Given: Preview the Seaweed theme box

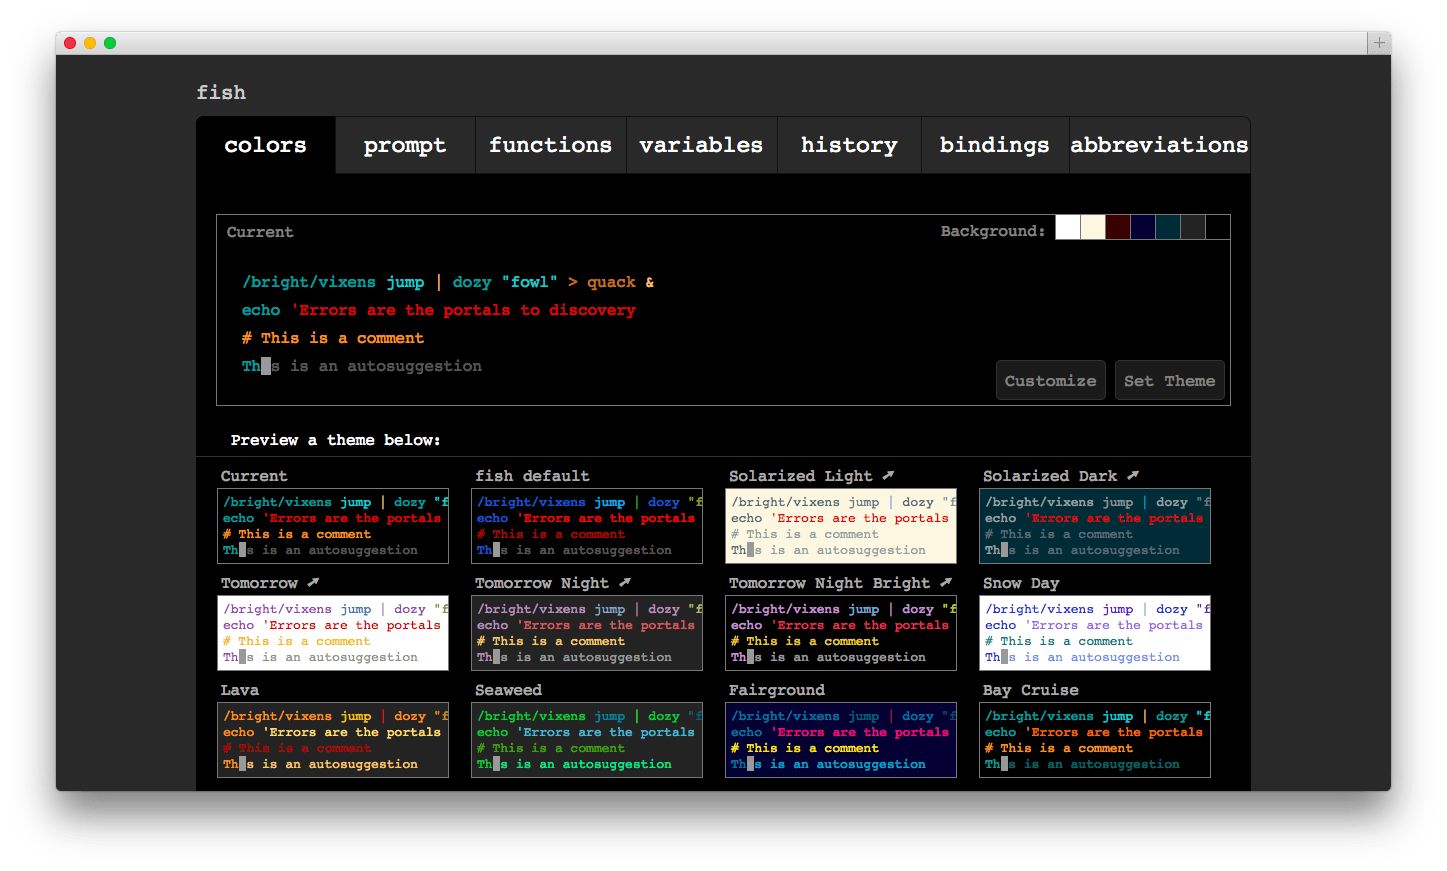Looking at the screenshot, I should pyautogui.click(x=587, y=740).
